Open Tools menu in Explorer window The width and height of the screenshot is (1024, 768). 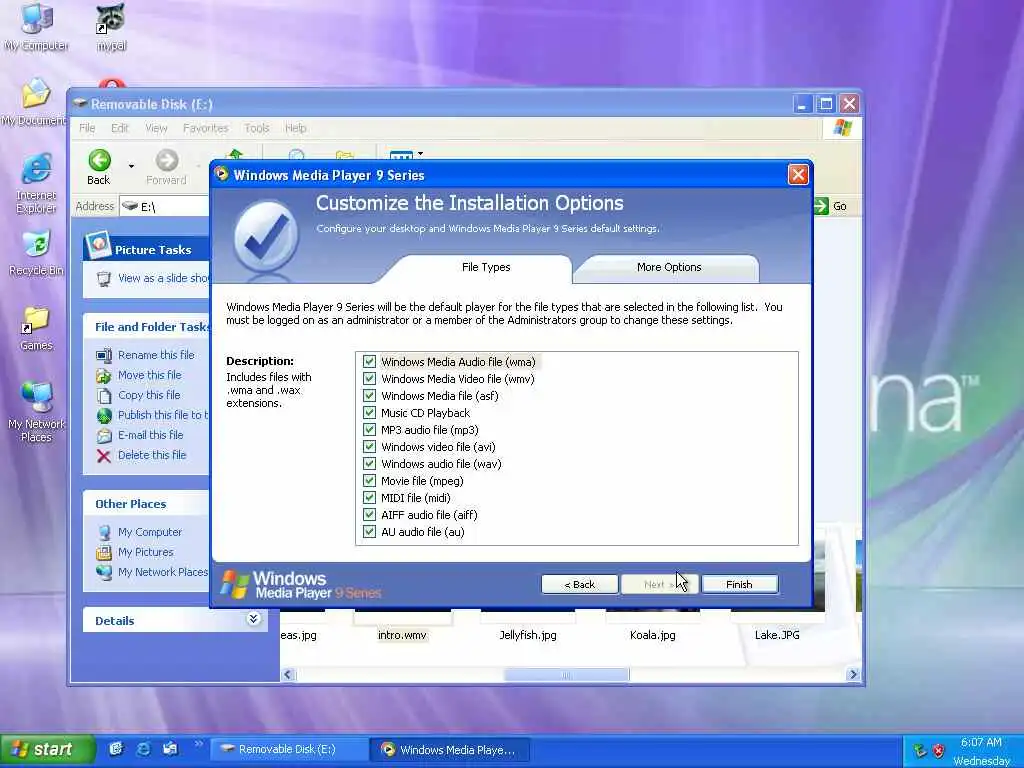tap(257, 128)
